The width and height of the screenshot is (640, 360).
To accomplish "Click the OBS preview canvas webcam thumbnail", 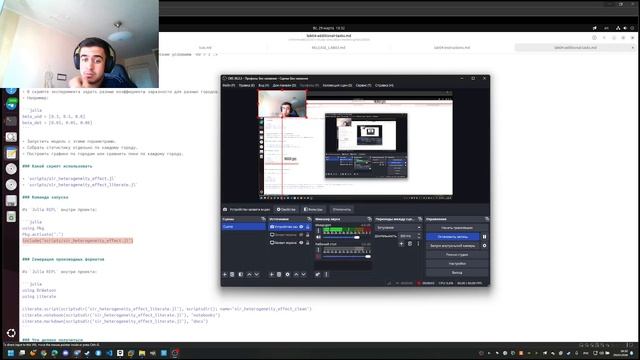I will [282, 104].
